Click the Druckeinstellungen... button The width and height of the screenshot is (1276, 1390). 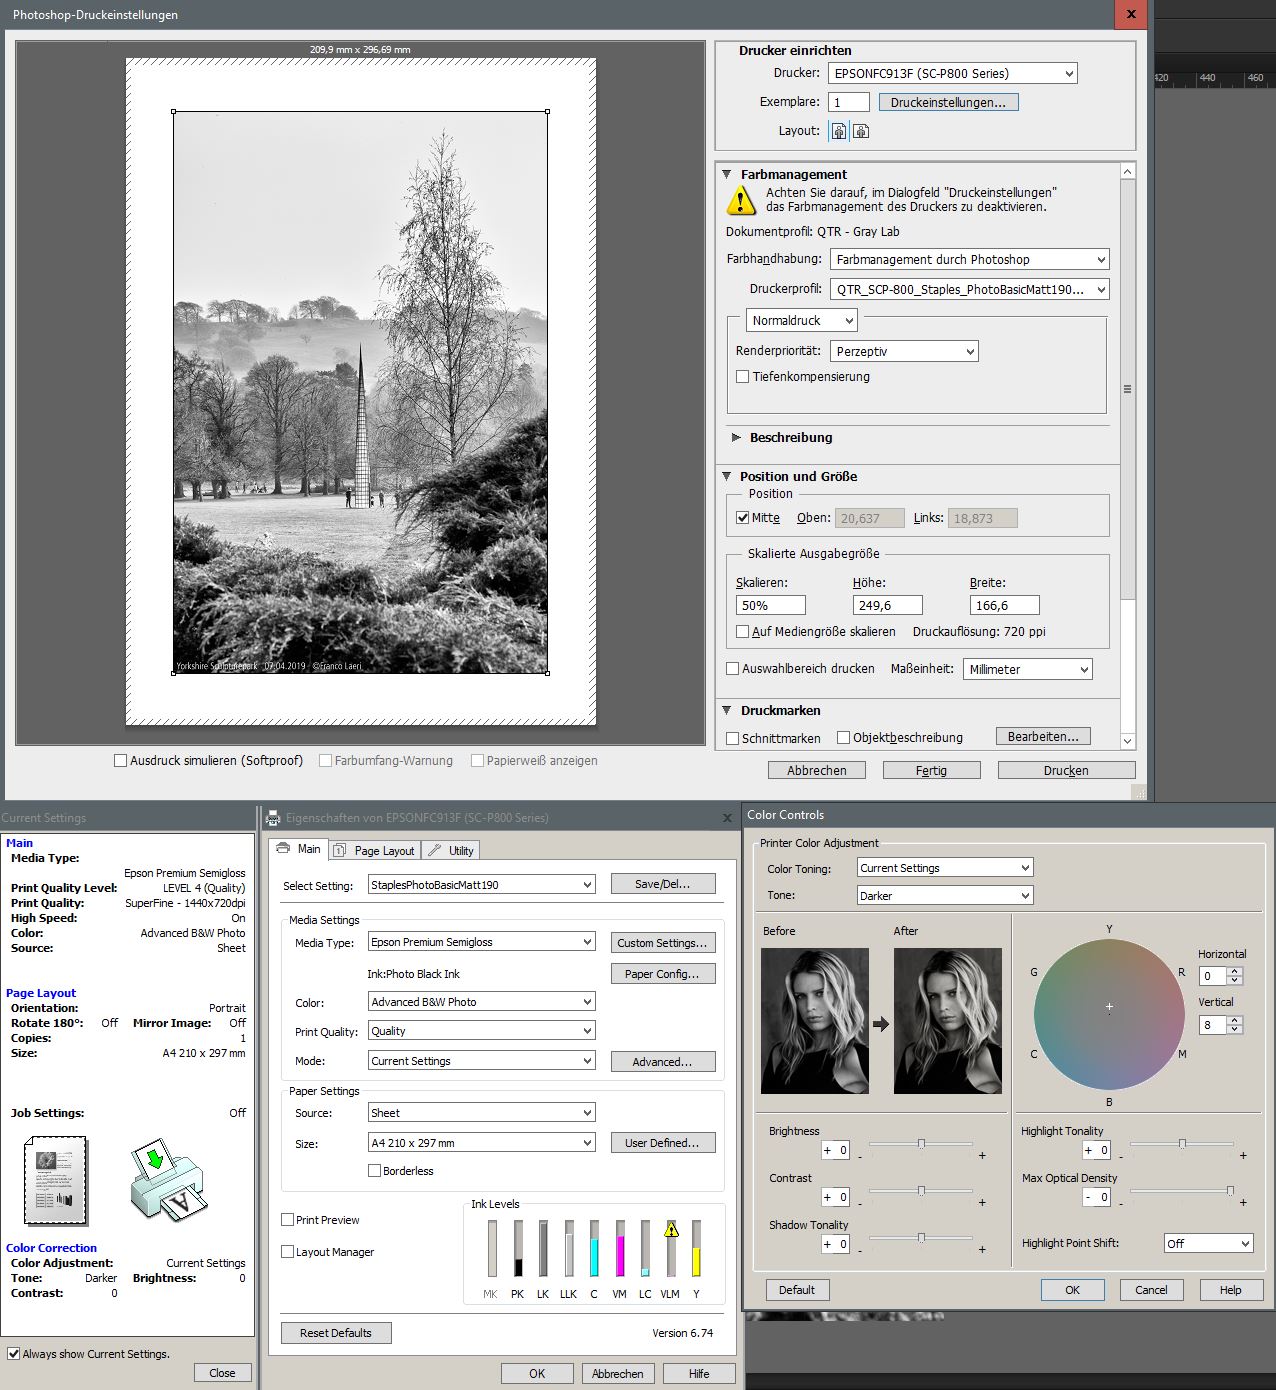point(948,102)
